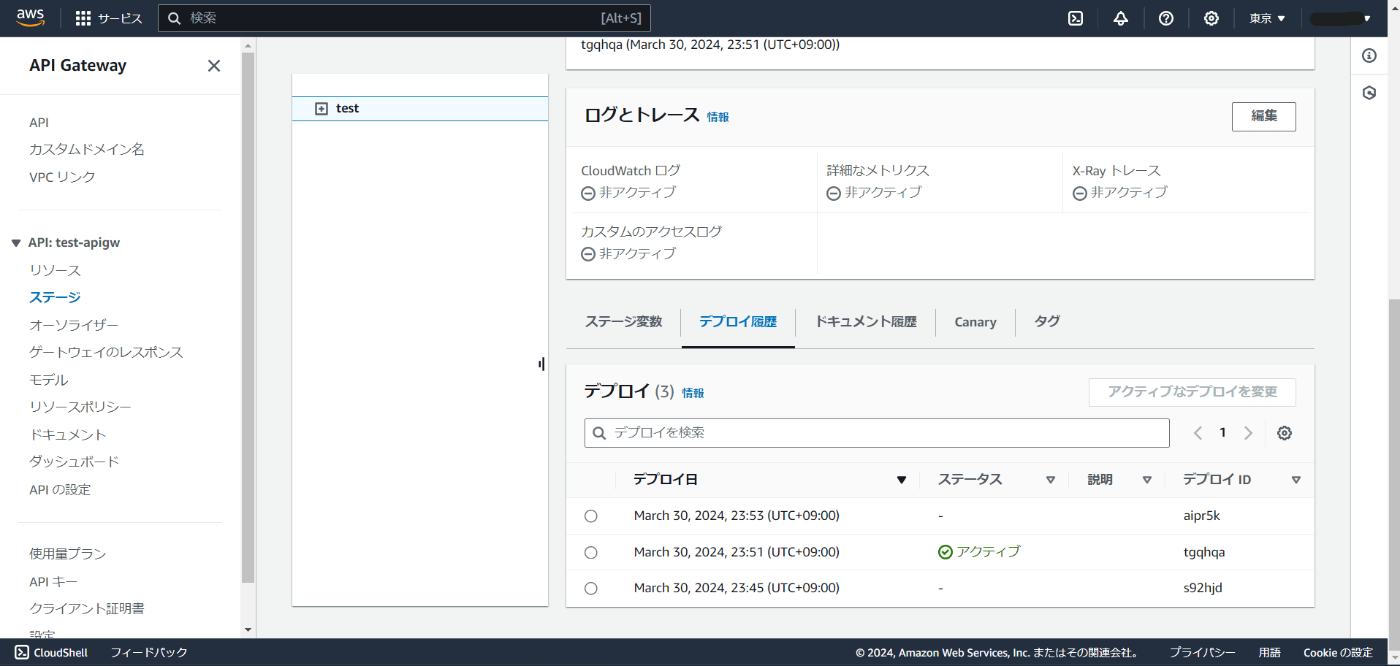Click the top AWS search box

pos(405,18)
